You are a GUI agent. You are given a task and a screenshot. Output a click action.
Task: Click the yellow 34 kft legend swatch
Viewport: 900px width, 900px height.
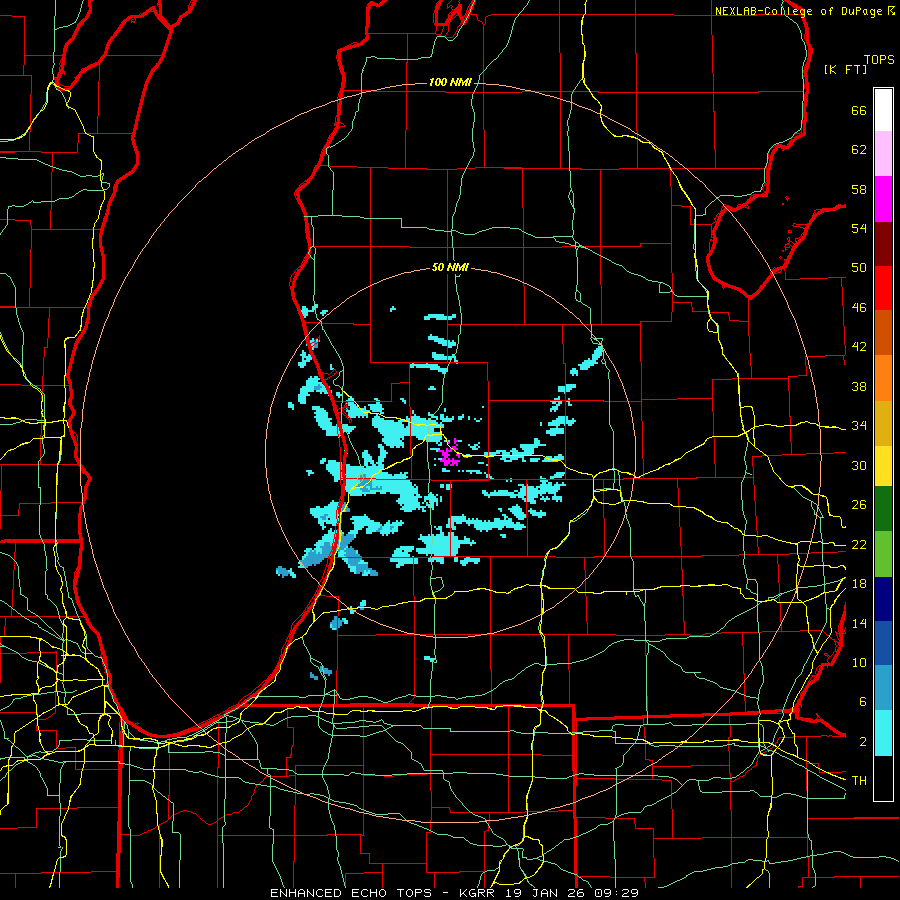[x=883, y=465]
